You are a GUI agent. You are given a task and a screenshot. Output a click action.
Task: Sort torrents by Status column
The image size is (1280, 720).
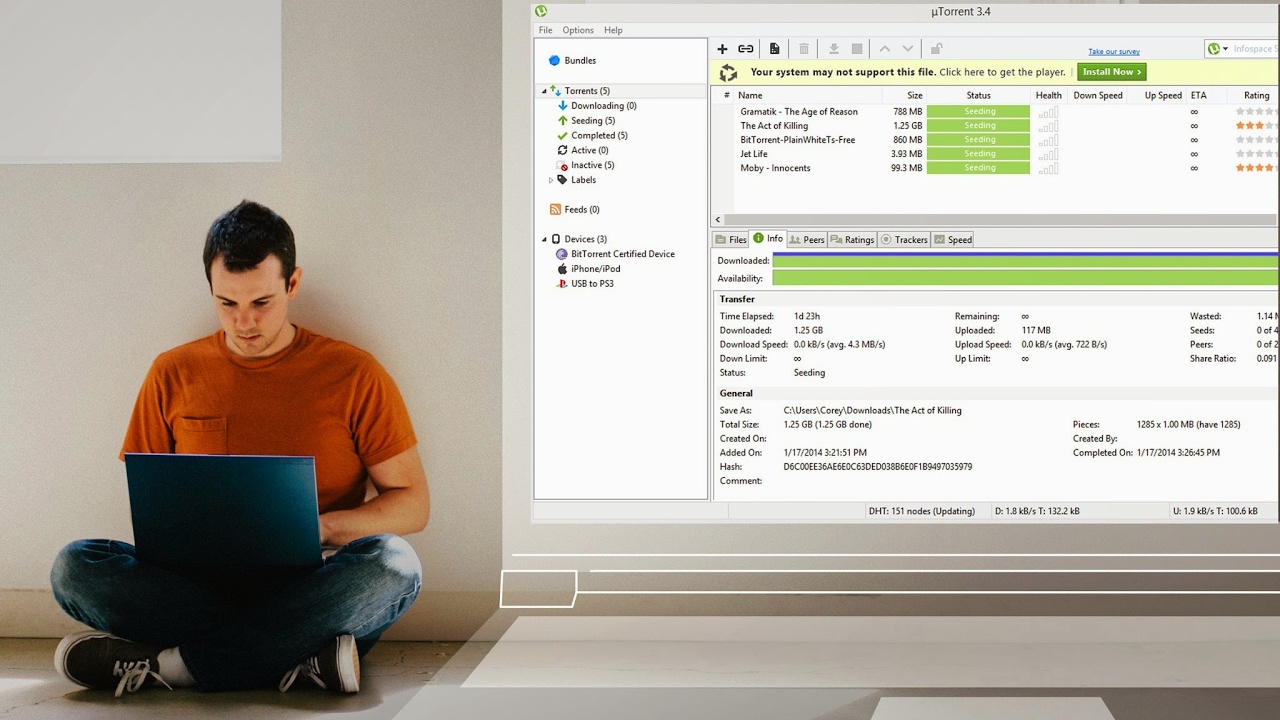click(x=978, y=96)
